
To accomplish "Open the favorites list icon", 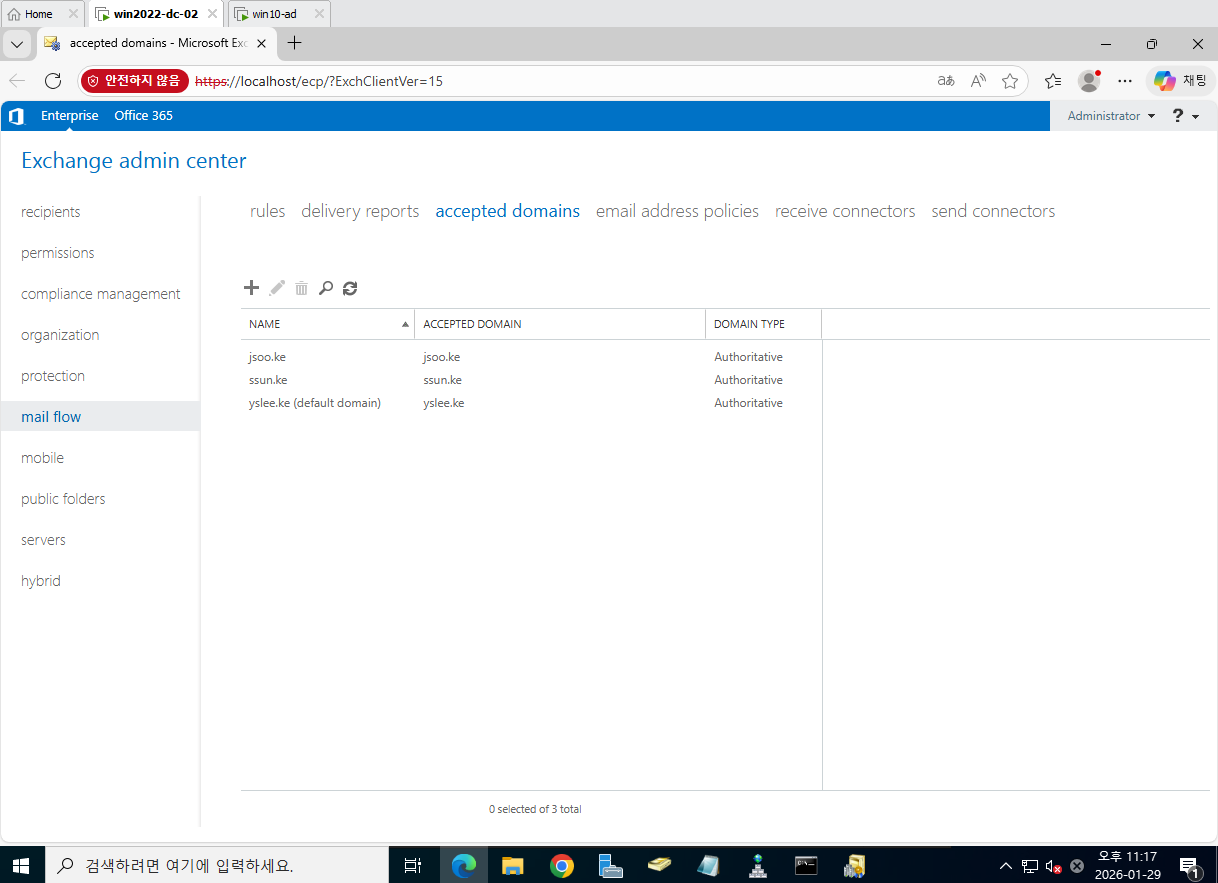I will [x=1053, y=81].
